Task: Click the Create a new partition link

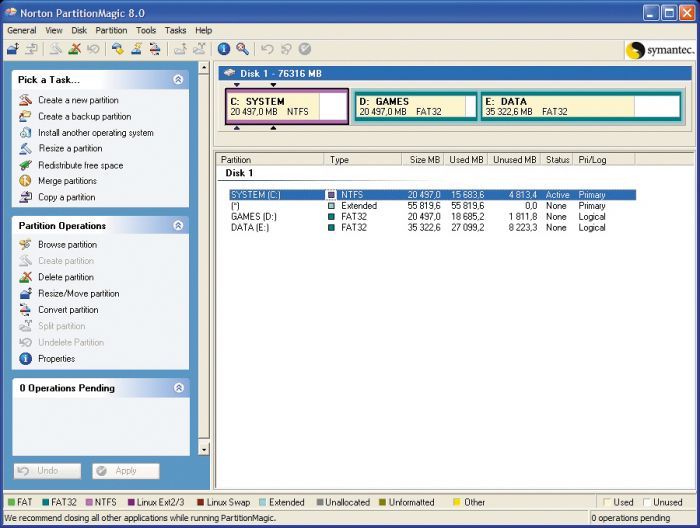Action: 78,100
